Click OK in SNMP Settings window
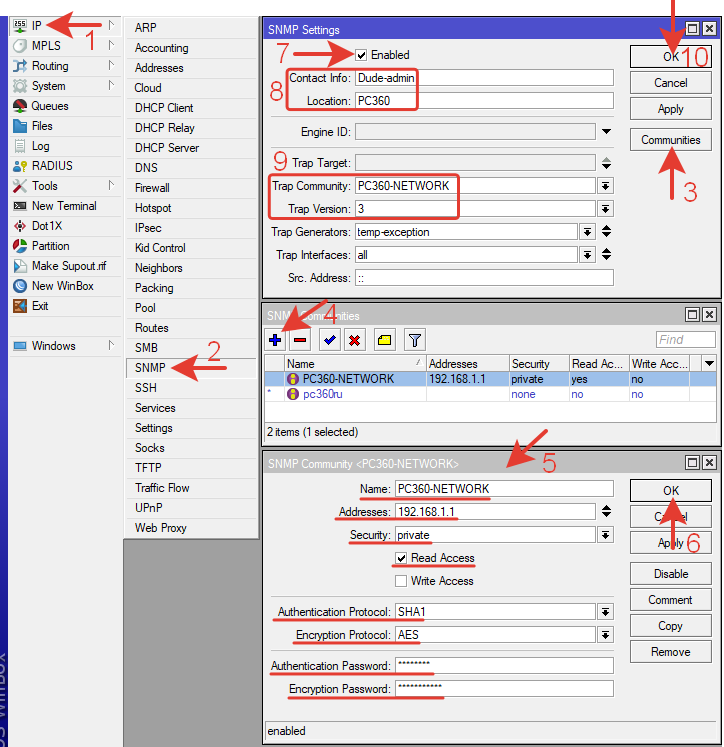 pyautogui.click(x=671, y=57)
